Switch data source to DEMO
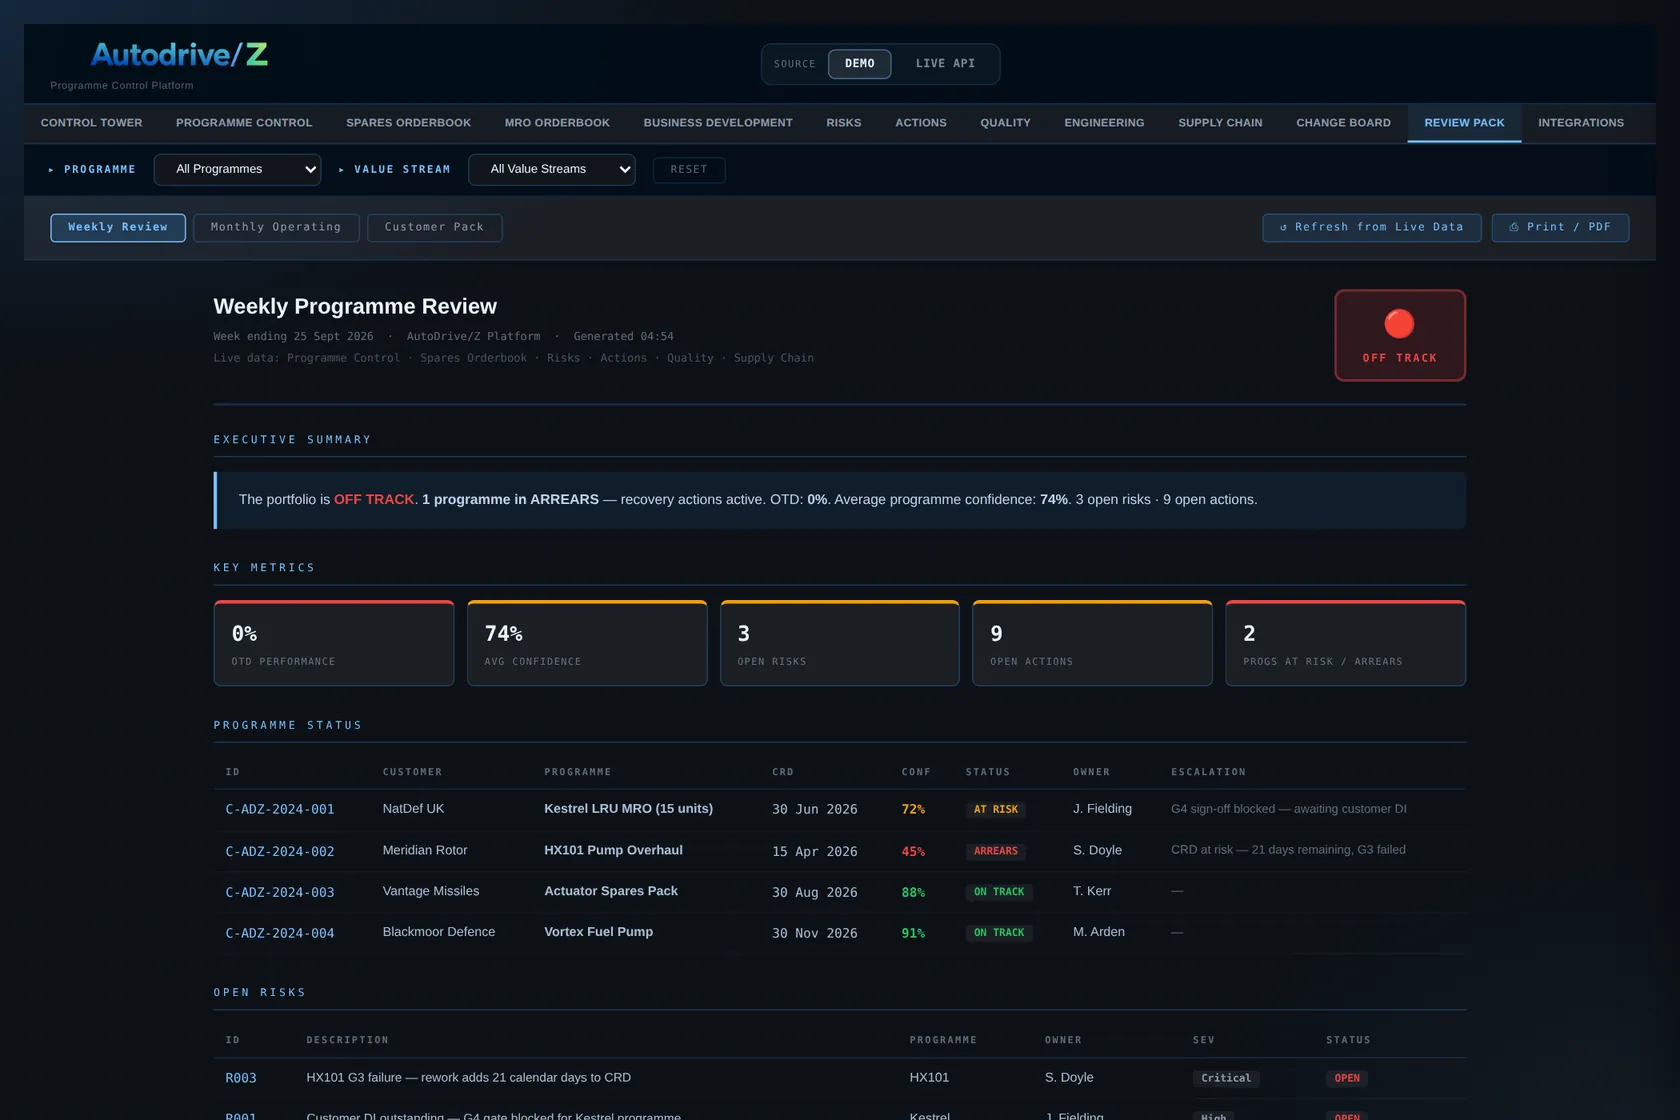1680x1120 pixels. click(x=860, y=63)
